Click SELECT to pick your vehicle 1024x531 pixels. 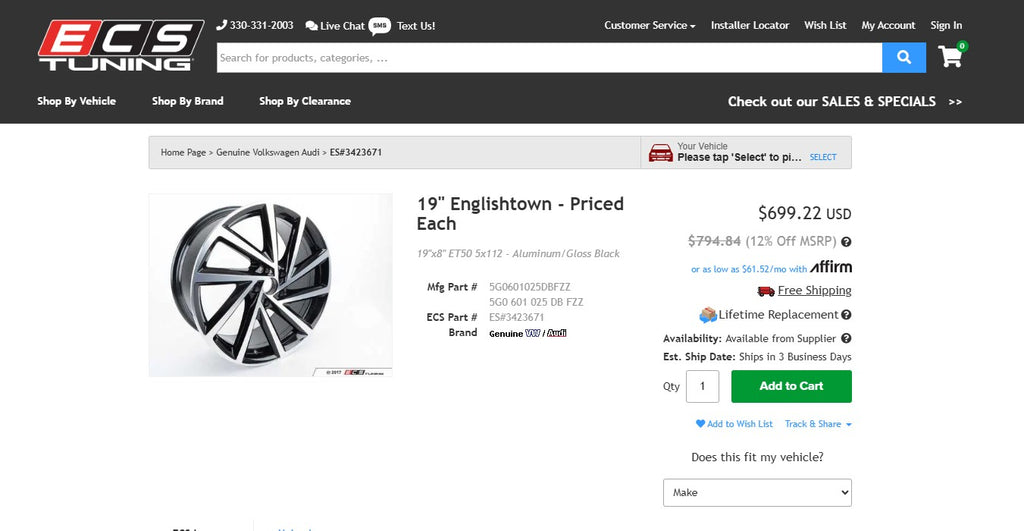pos(823,157)
